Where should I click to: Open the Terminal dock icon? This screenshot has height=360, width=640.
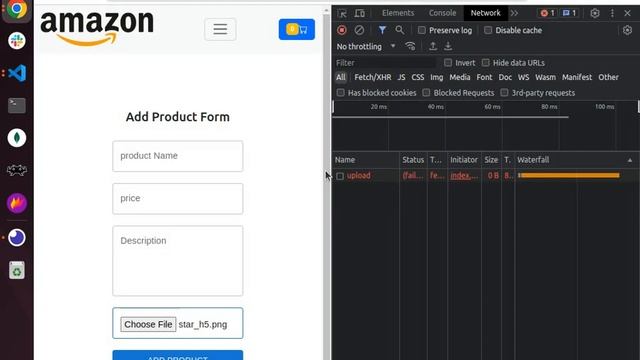[17, 106]
